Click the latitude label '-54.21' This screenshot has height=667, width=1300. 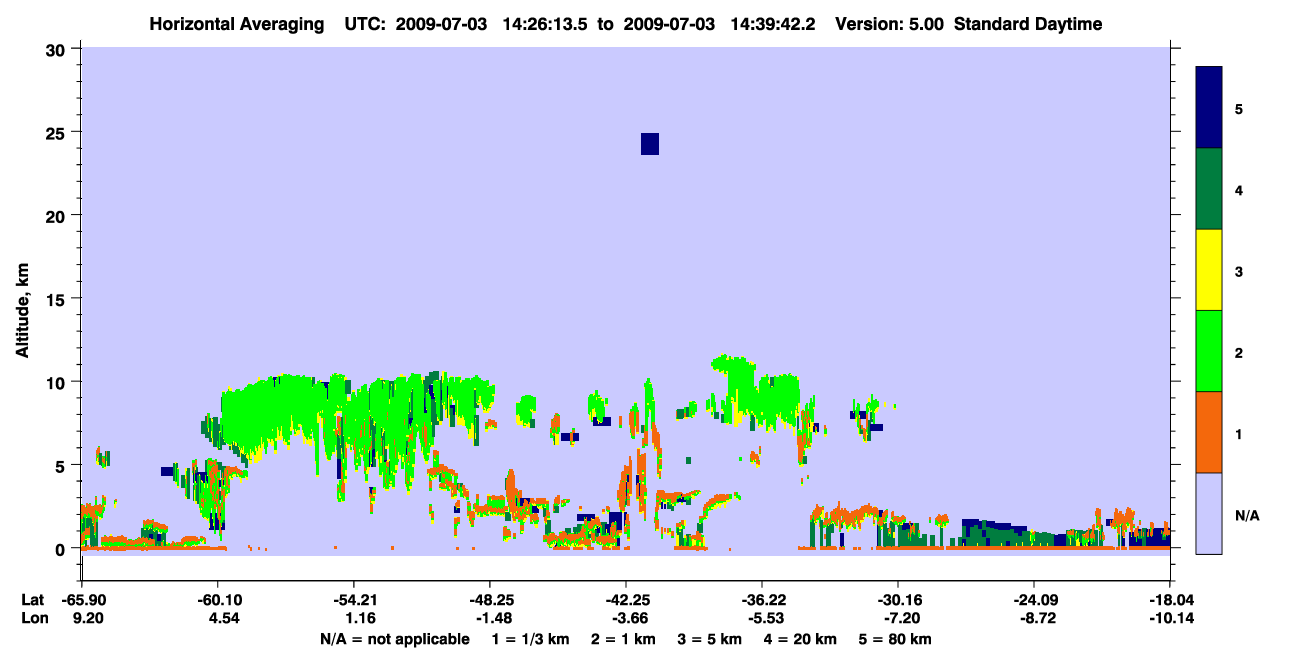(x=353, y=600)
